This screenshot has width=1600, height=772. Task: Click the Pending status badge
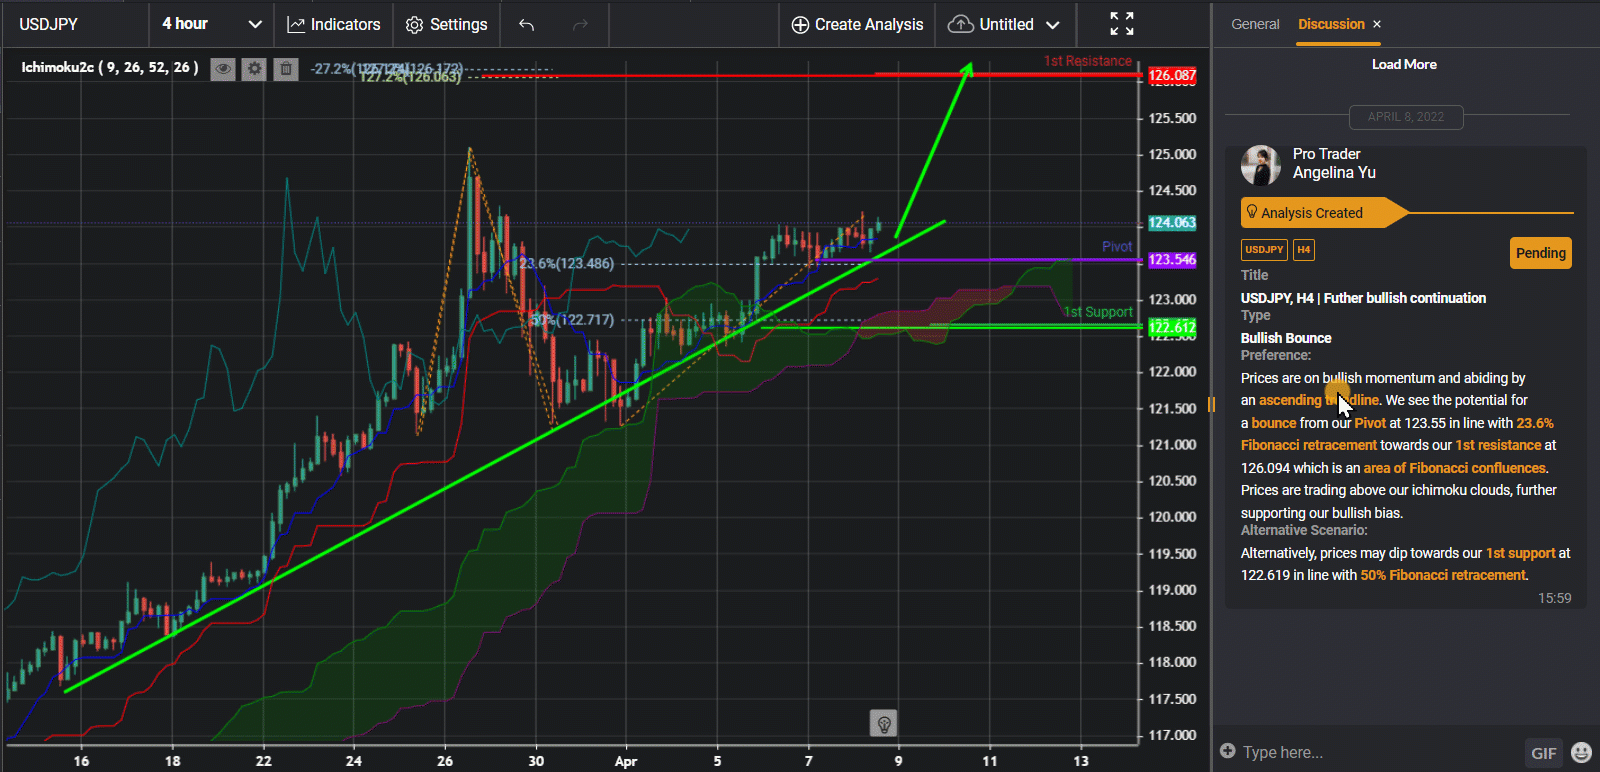(1540, 253)
